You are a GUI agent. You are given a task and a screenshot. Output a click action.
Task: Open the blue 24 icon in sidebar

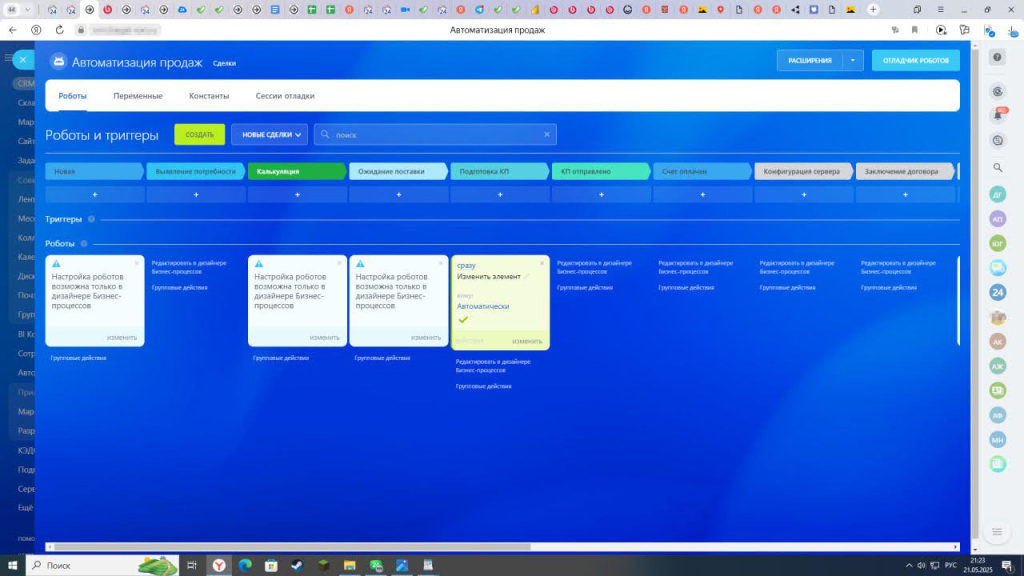pyautogui.click(x=997, y=292)
